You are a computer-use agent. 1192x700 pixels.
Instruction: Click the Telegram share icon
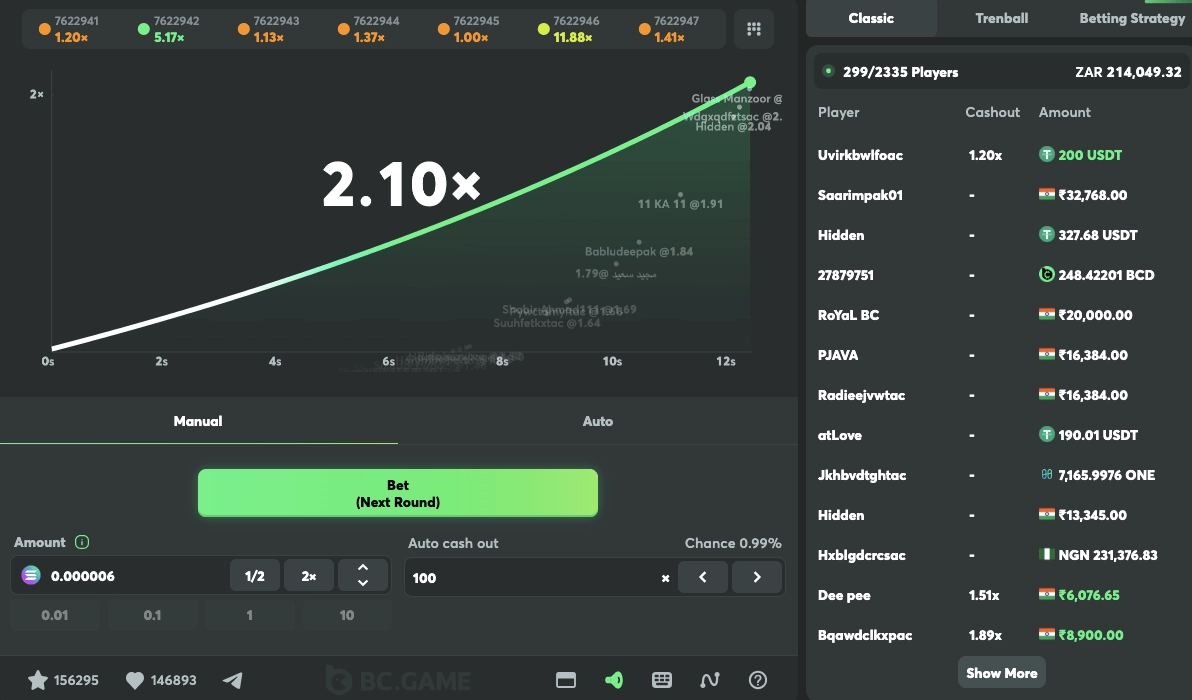point(233,679)
